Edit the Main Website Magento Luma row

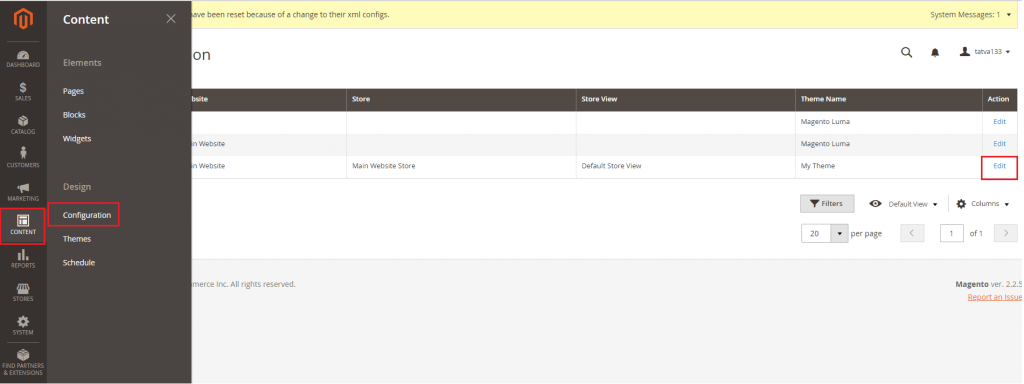[999, 144]
